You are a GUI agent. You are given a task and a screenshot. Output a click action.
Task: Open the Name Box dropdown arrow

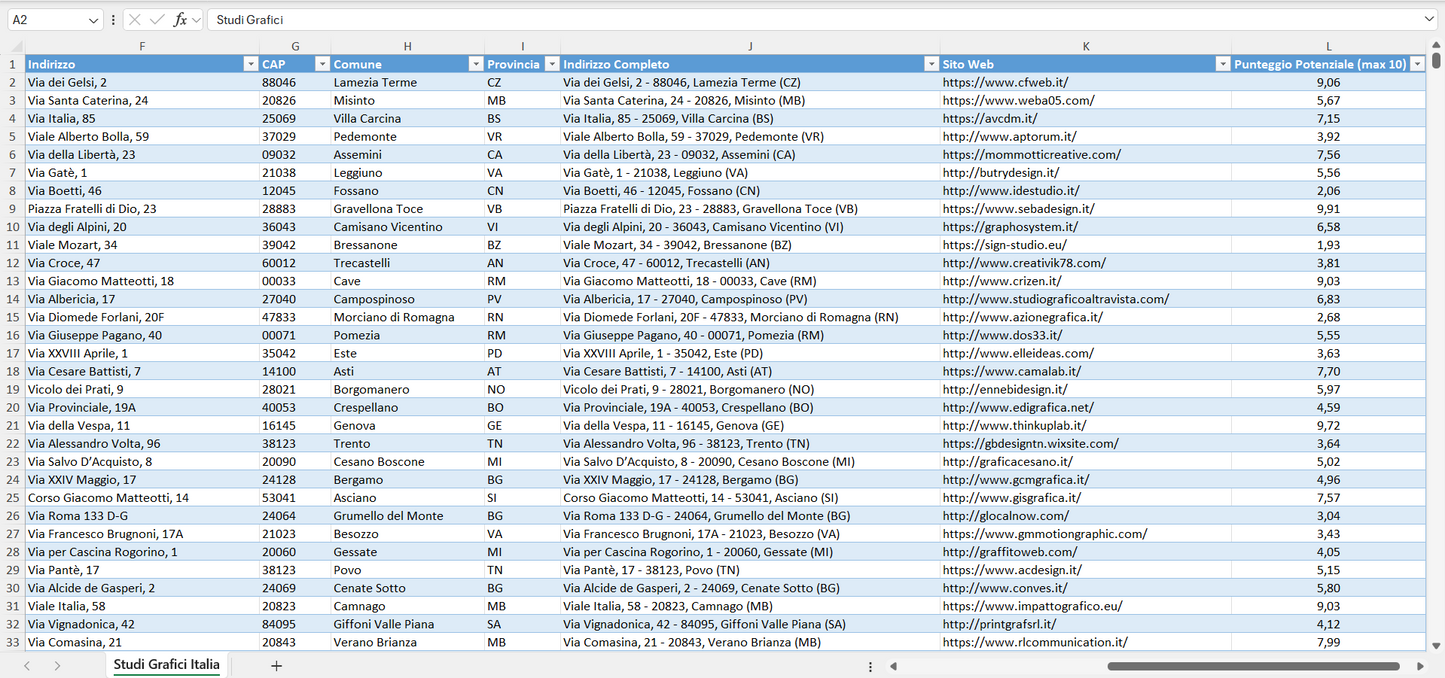[x=92, y=19]
